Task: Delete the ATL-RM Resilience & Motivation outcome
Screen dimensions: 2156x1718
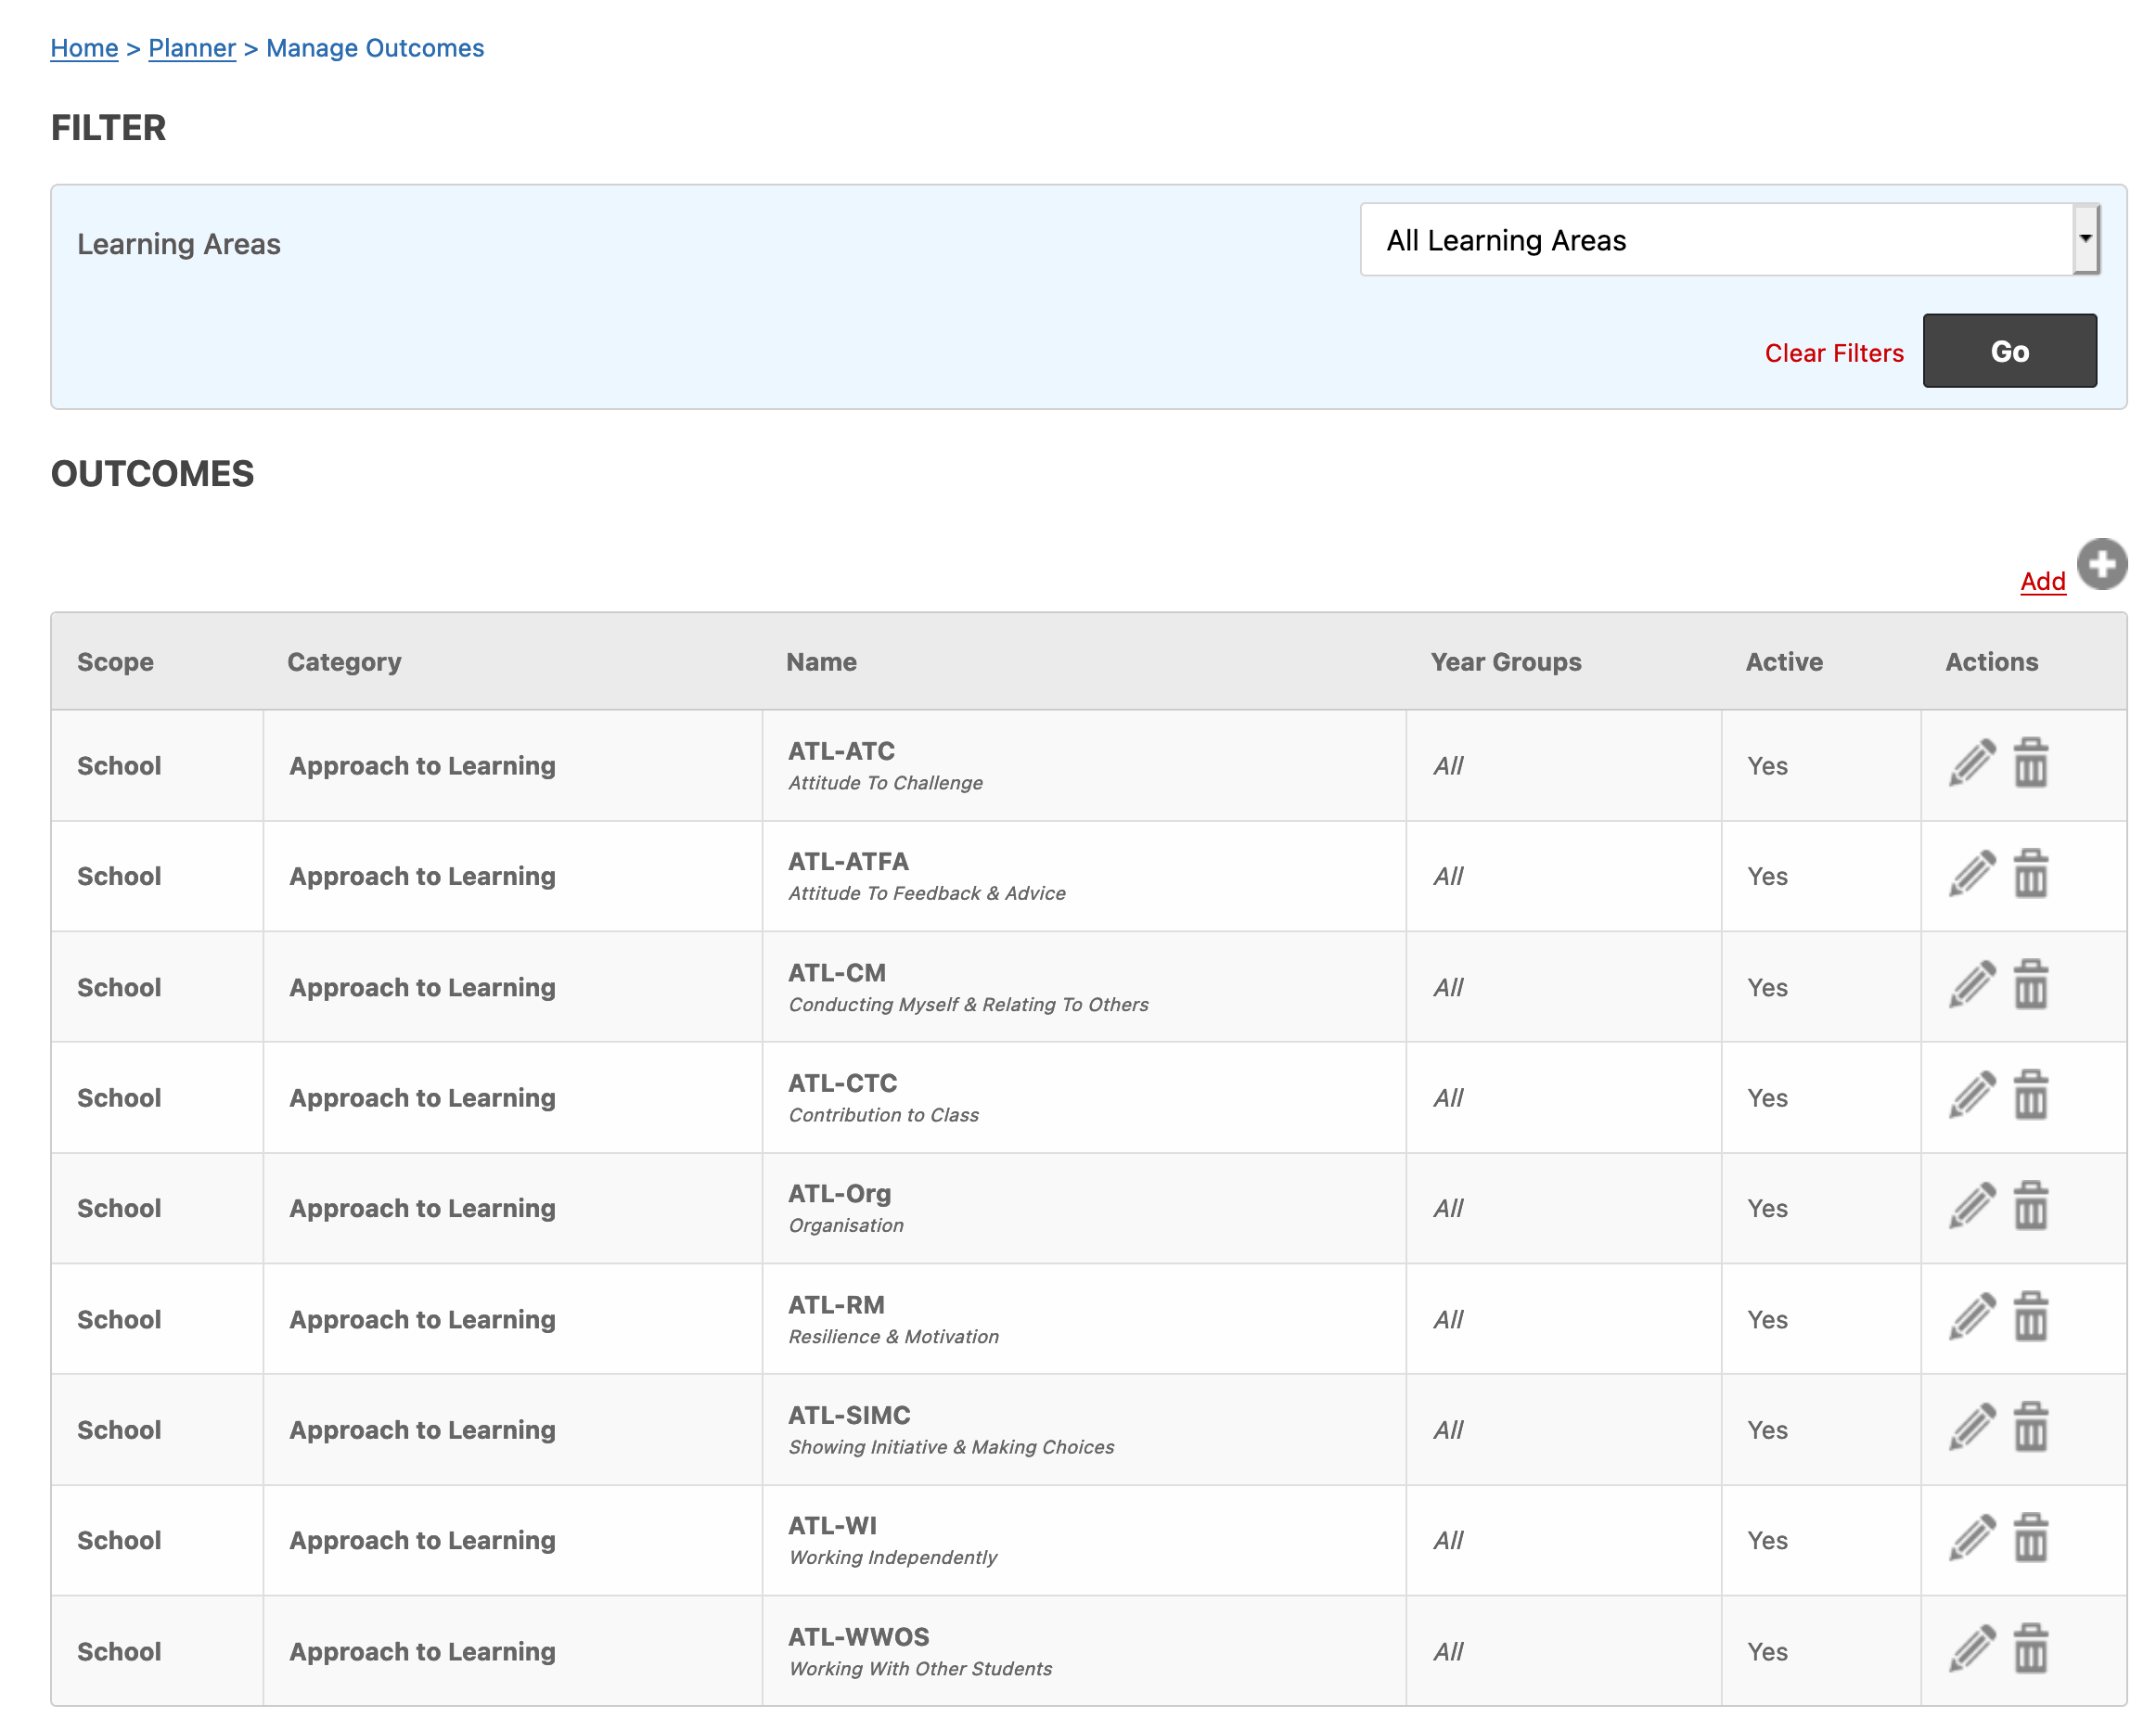Action: (x=2030, y=1317)
